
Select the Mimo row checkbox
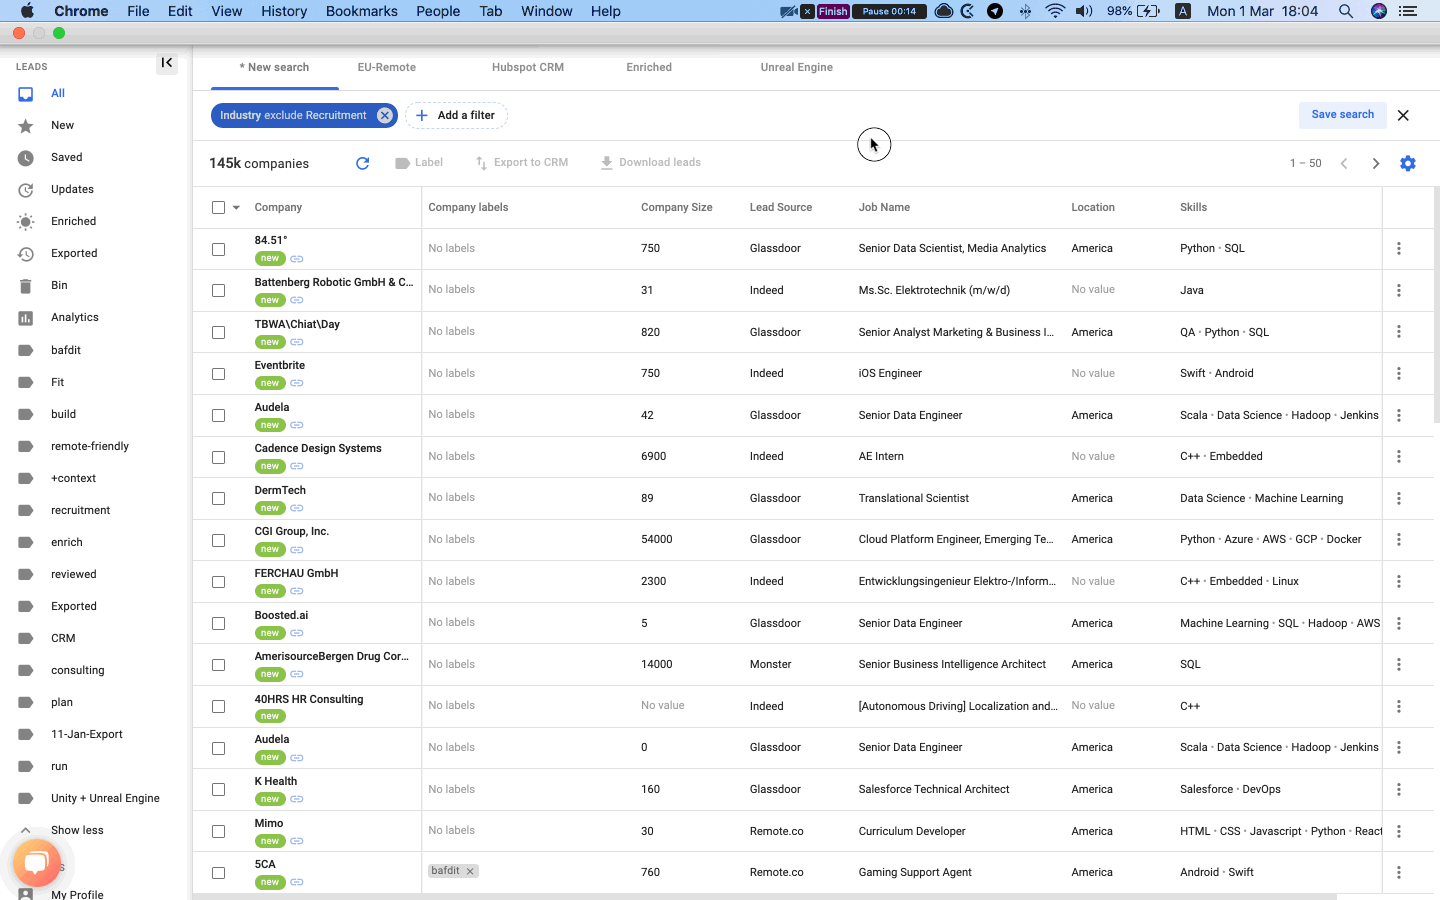pyautogui.click(x=219, y=832)
